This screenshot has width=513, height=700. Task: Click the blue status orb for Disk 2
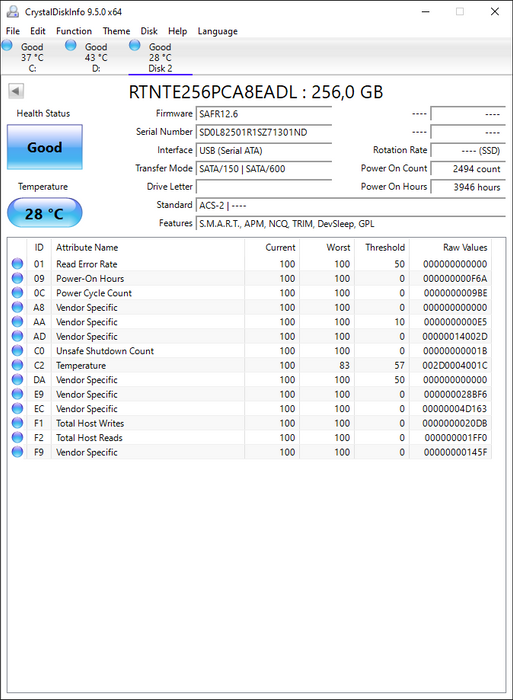[x=134, y=45]
